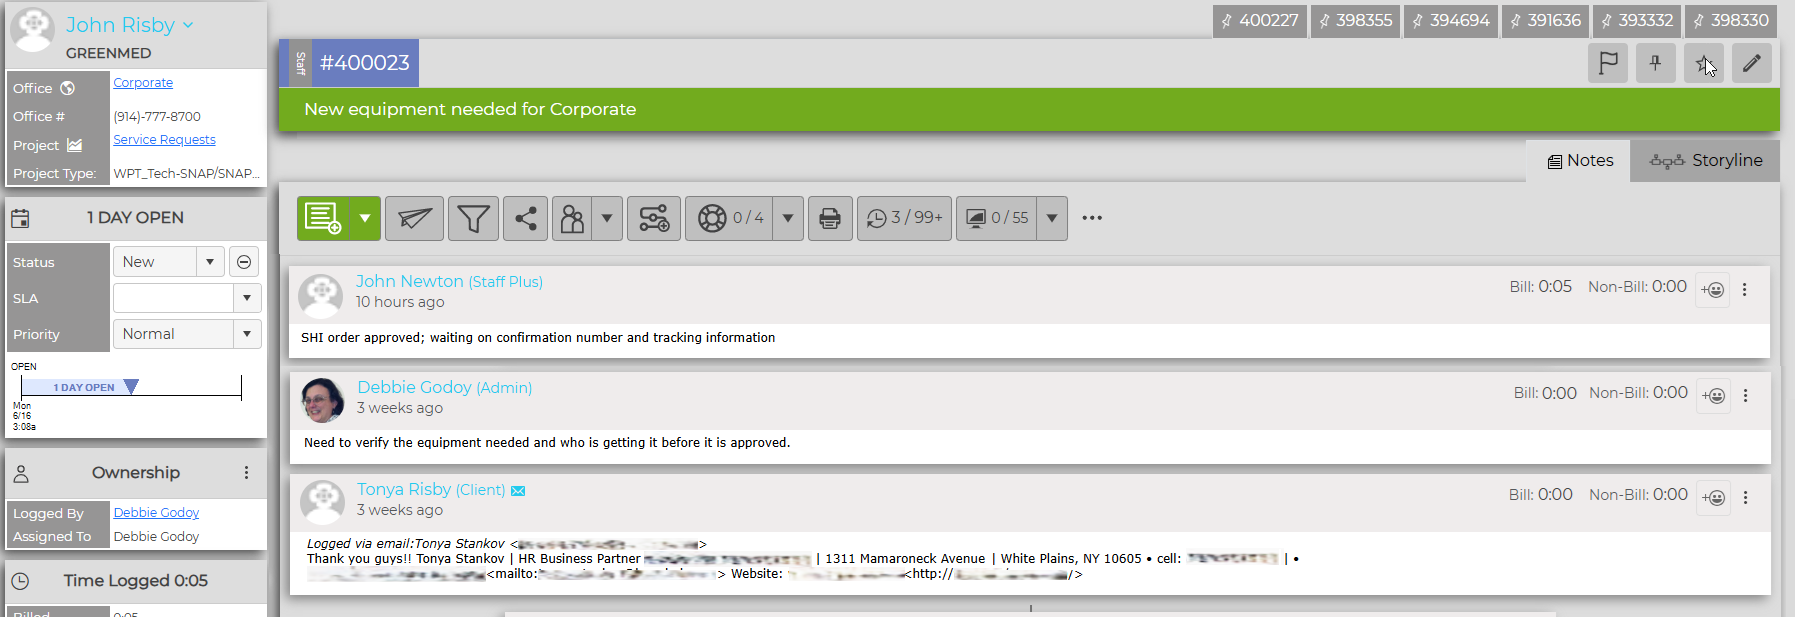This screenshot has width=1795, height=617.
Task: Open the Status dropdown showing New
Action: 168,262
